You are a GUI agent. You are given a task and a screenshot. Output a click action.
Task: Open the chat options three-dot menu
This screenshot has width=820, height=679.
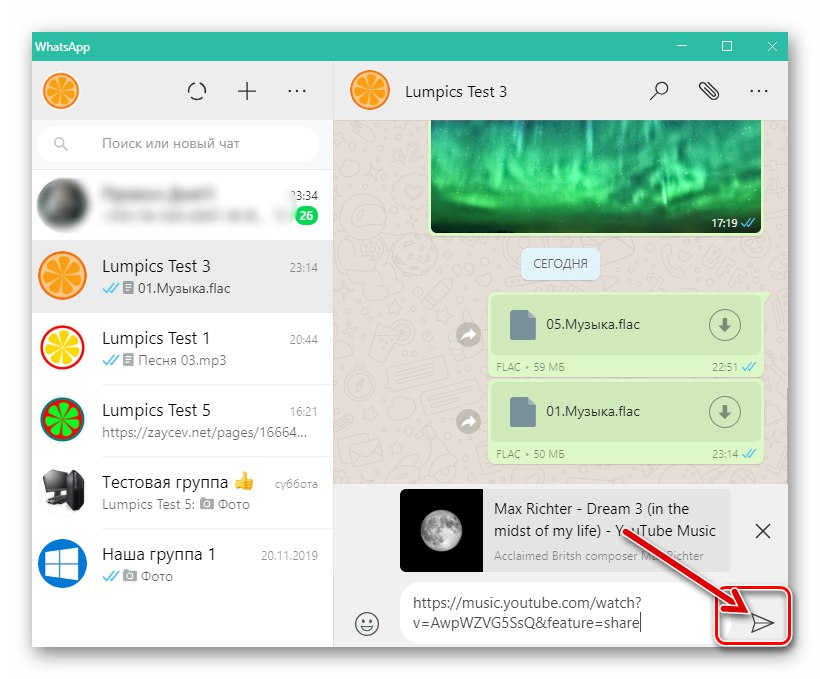pyautogui.click(x=758, y=92)
